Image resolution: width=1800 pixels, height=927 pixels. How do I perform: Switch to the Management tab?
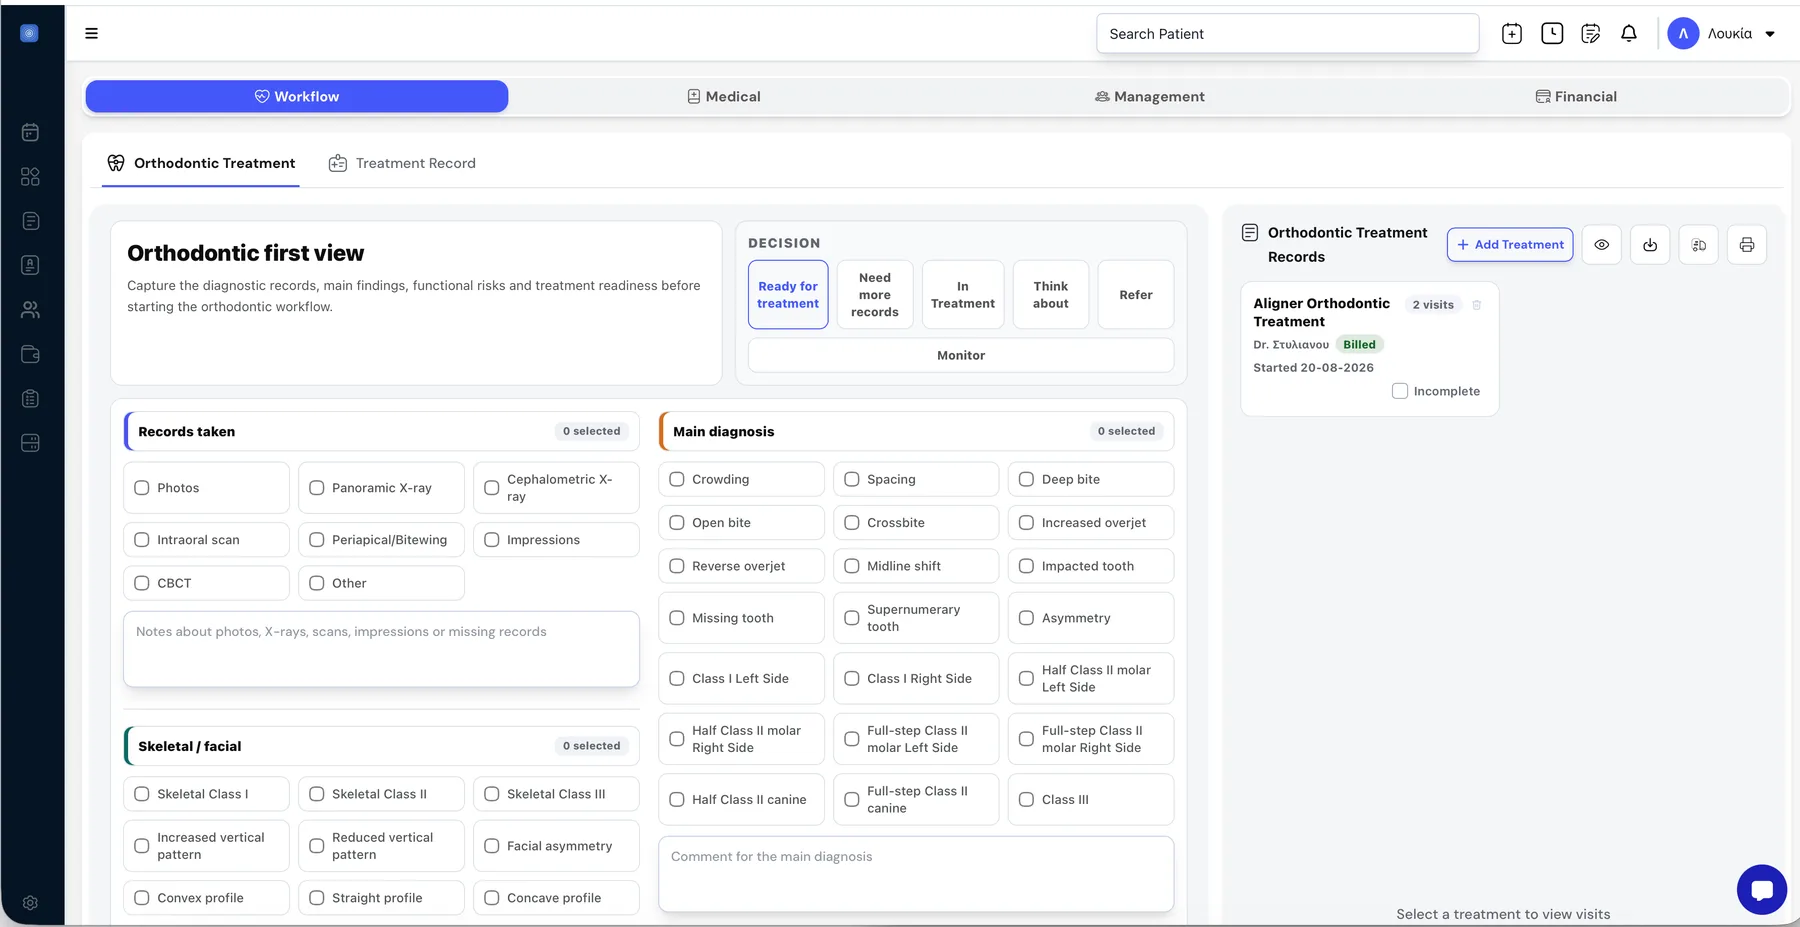[1150, 96]
